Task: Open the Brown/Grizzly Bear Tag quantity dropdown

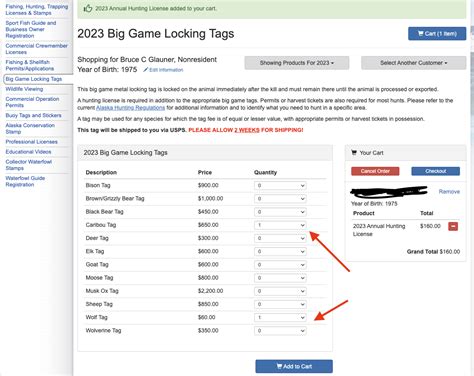Action: pyautogui.click(x=280, y=199)
